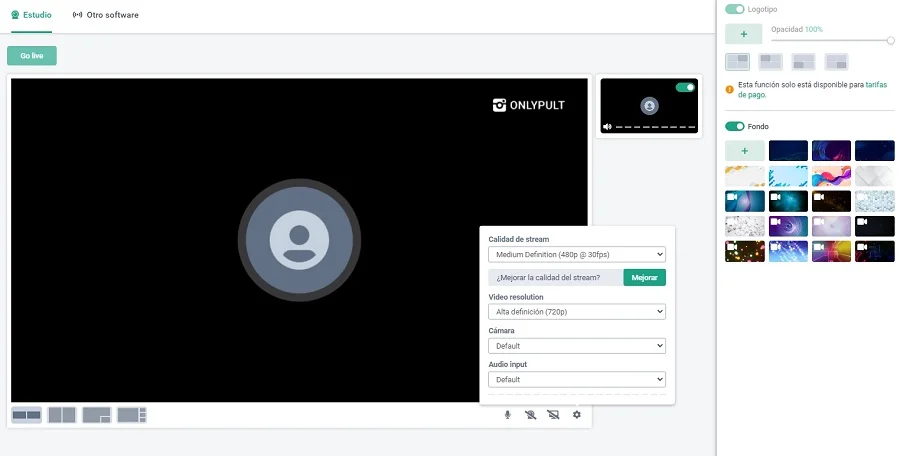Viewport: 900px width, 456px height.
Task: Mute the microphone in the studio toolbar
Action: point(507,415)
